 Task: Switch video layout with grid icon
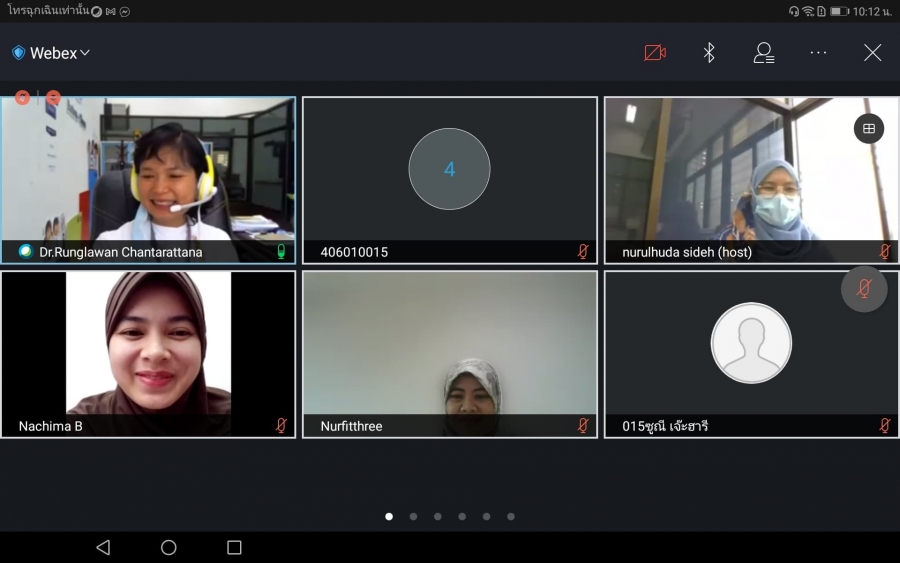[868, 128]
